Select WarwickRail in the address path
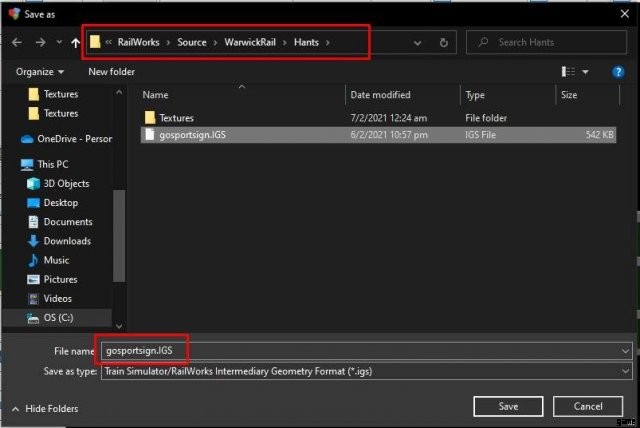 (x=250, y=42)
